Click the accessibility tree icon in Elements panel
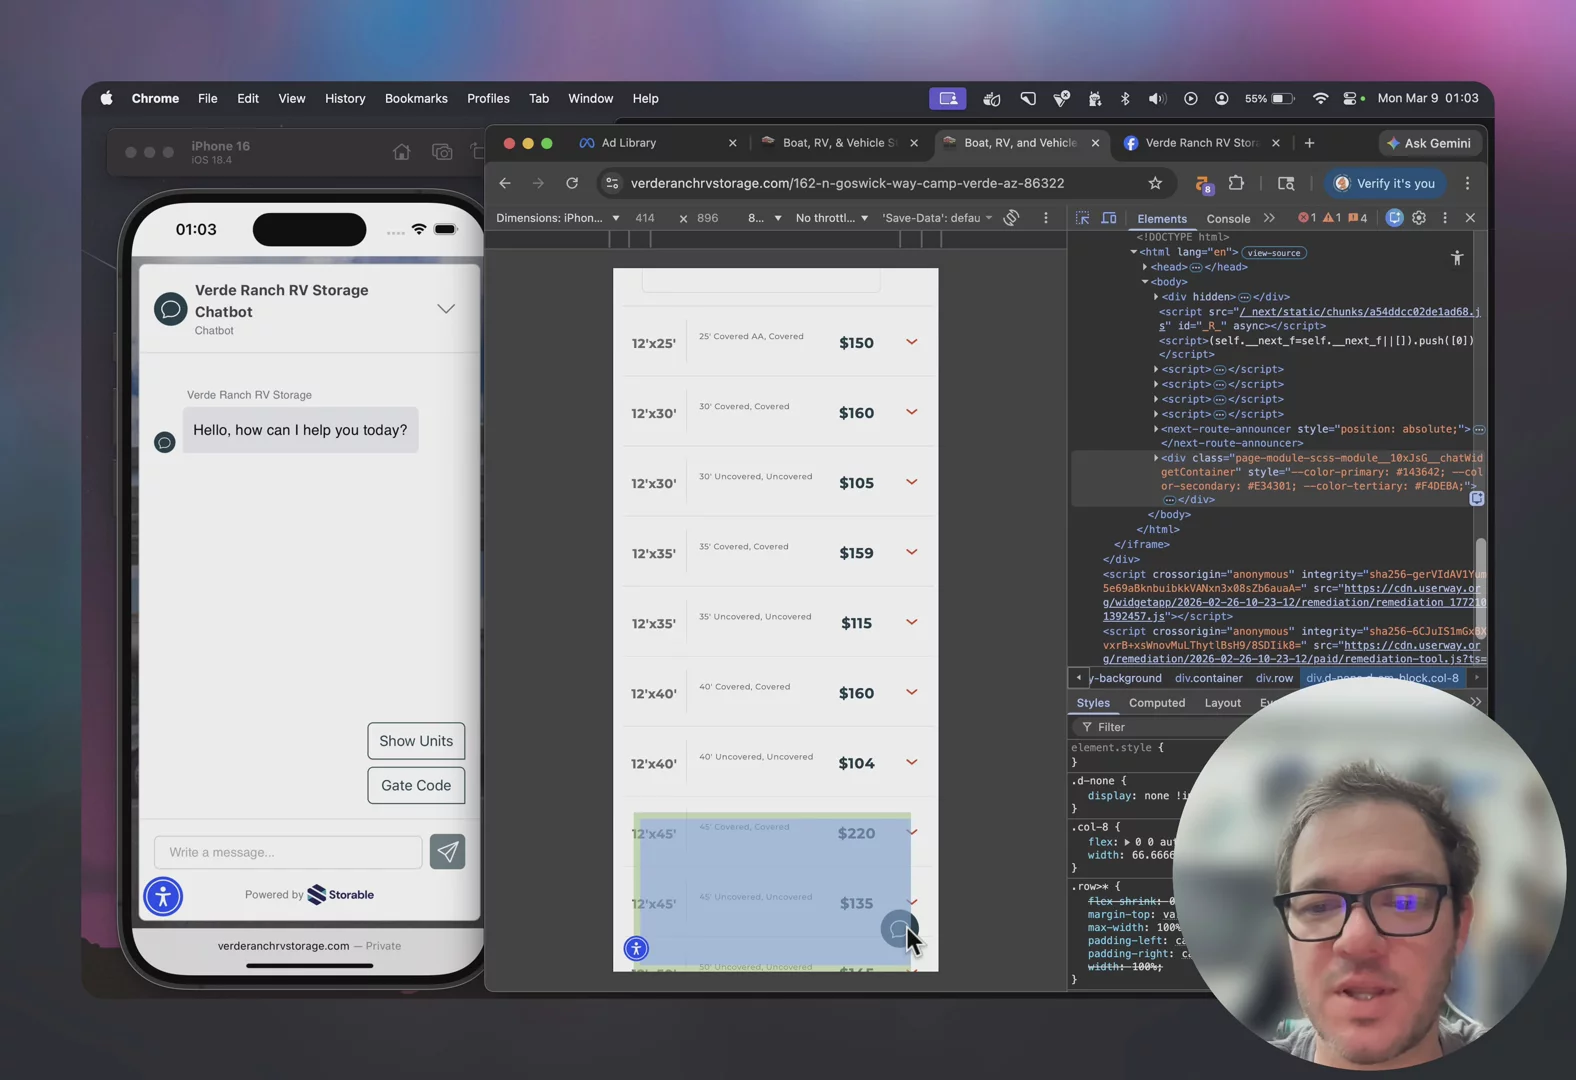1576x1080 pixels. tap(1457, 258)
